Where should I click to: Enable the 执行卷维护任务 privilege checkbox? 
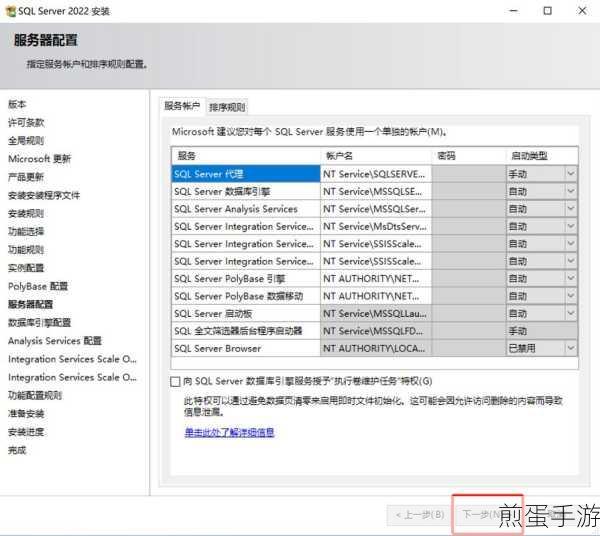175,381
